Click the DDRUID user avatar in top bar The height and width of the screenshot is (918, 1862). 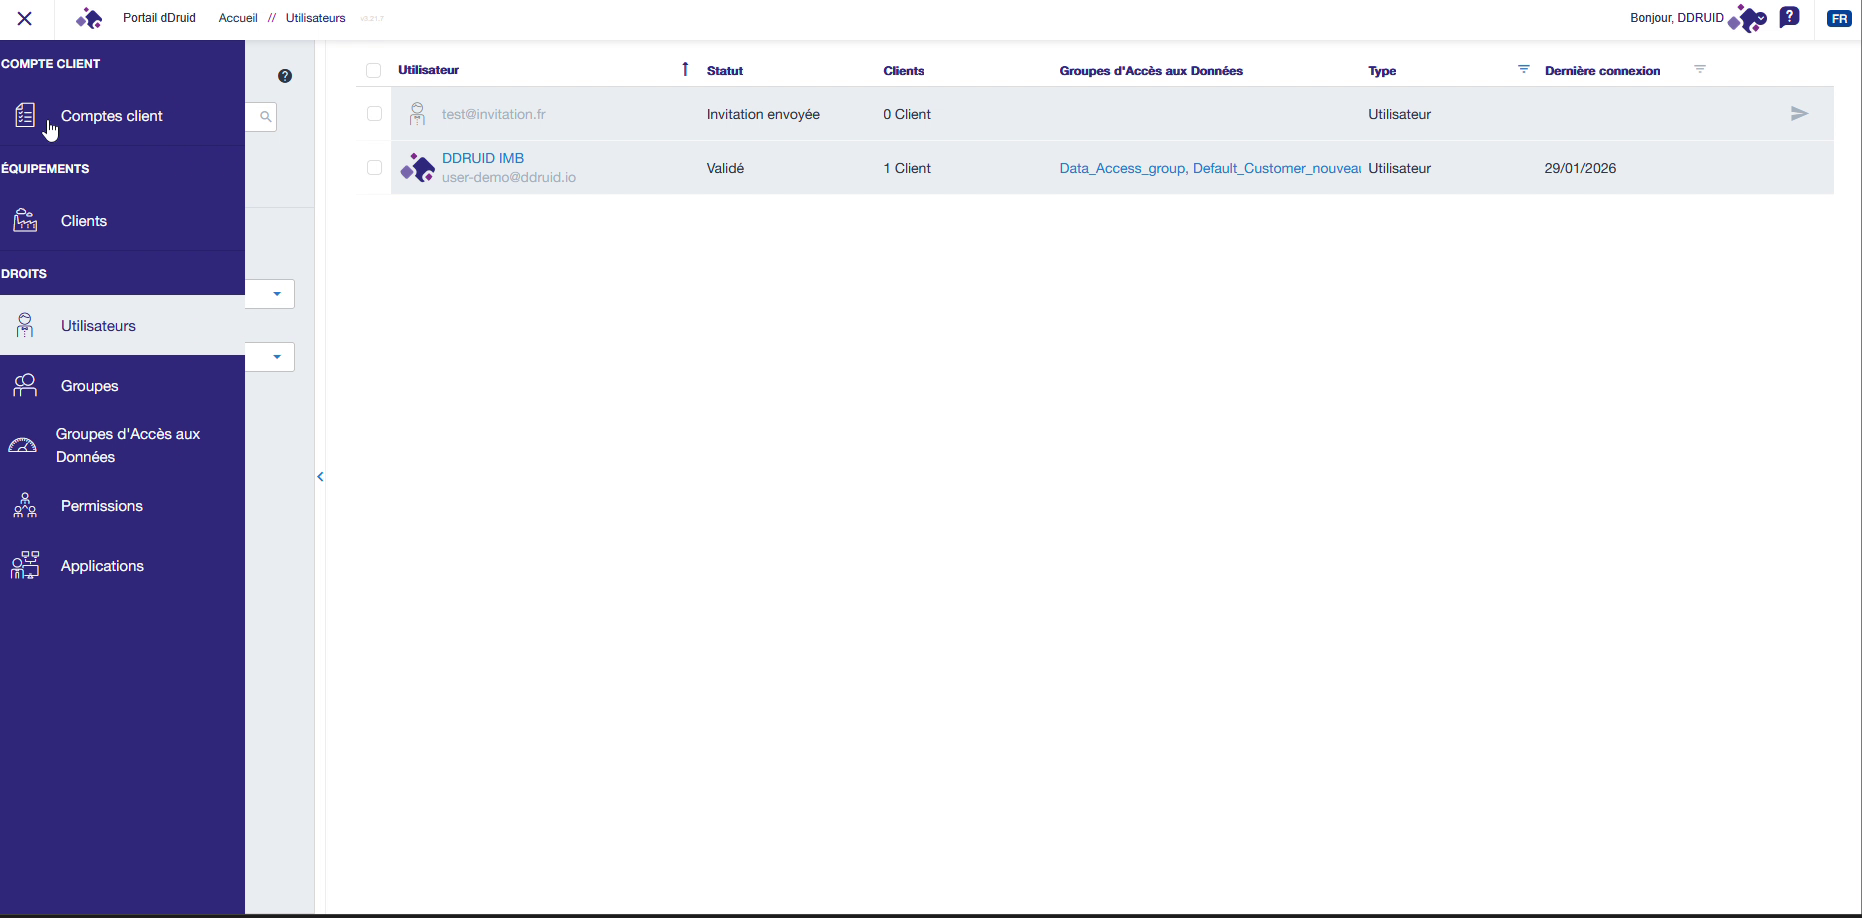[x=1747, y=18]
